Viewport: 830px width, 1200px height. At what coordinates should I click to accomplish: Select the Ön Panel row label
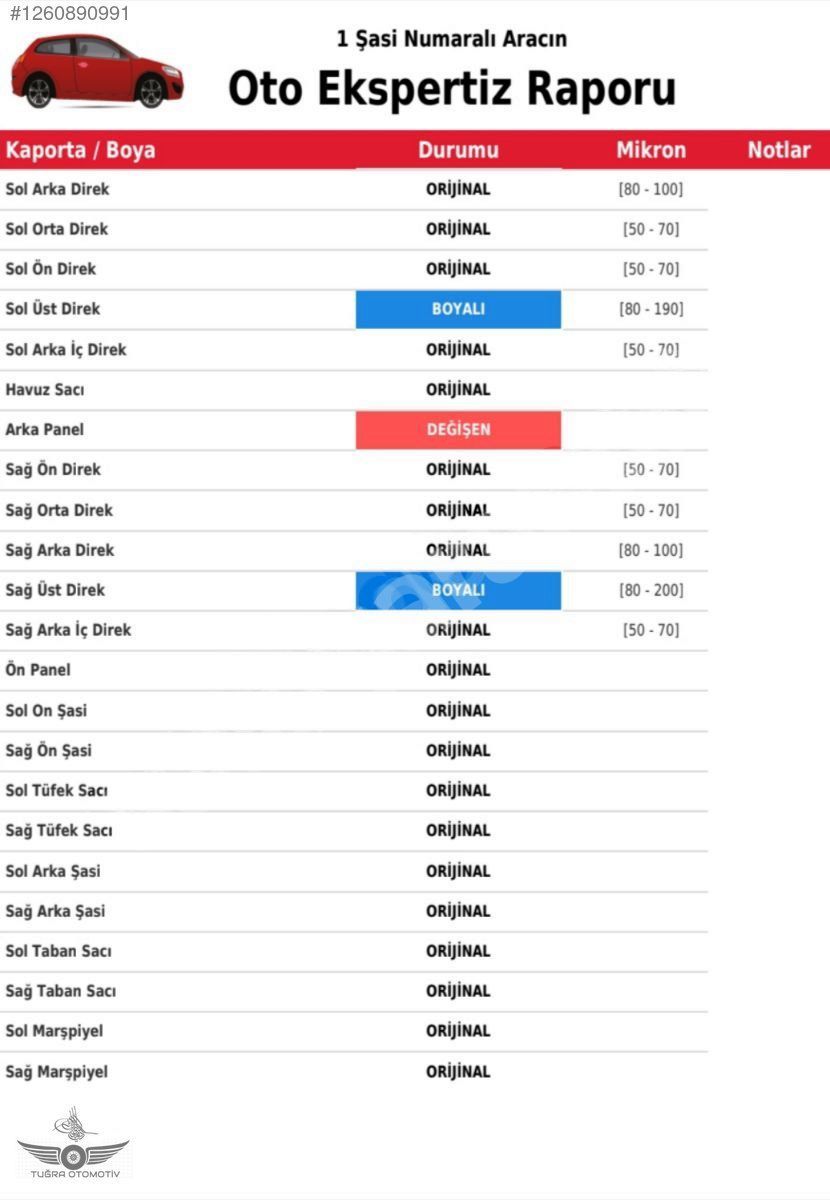tap(38, 670)
